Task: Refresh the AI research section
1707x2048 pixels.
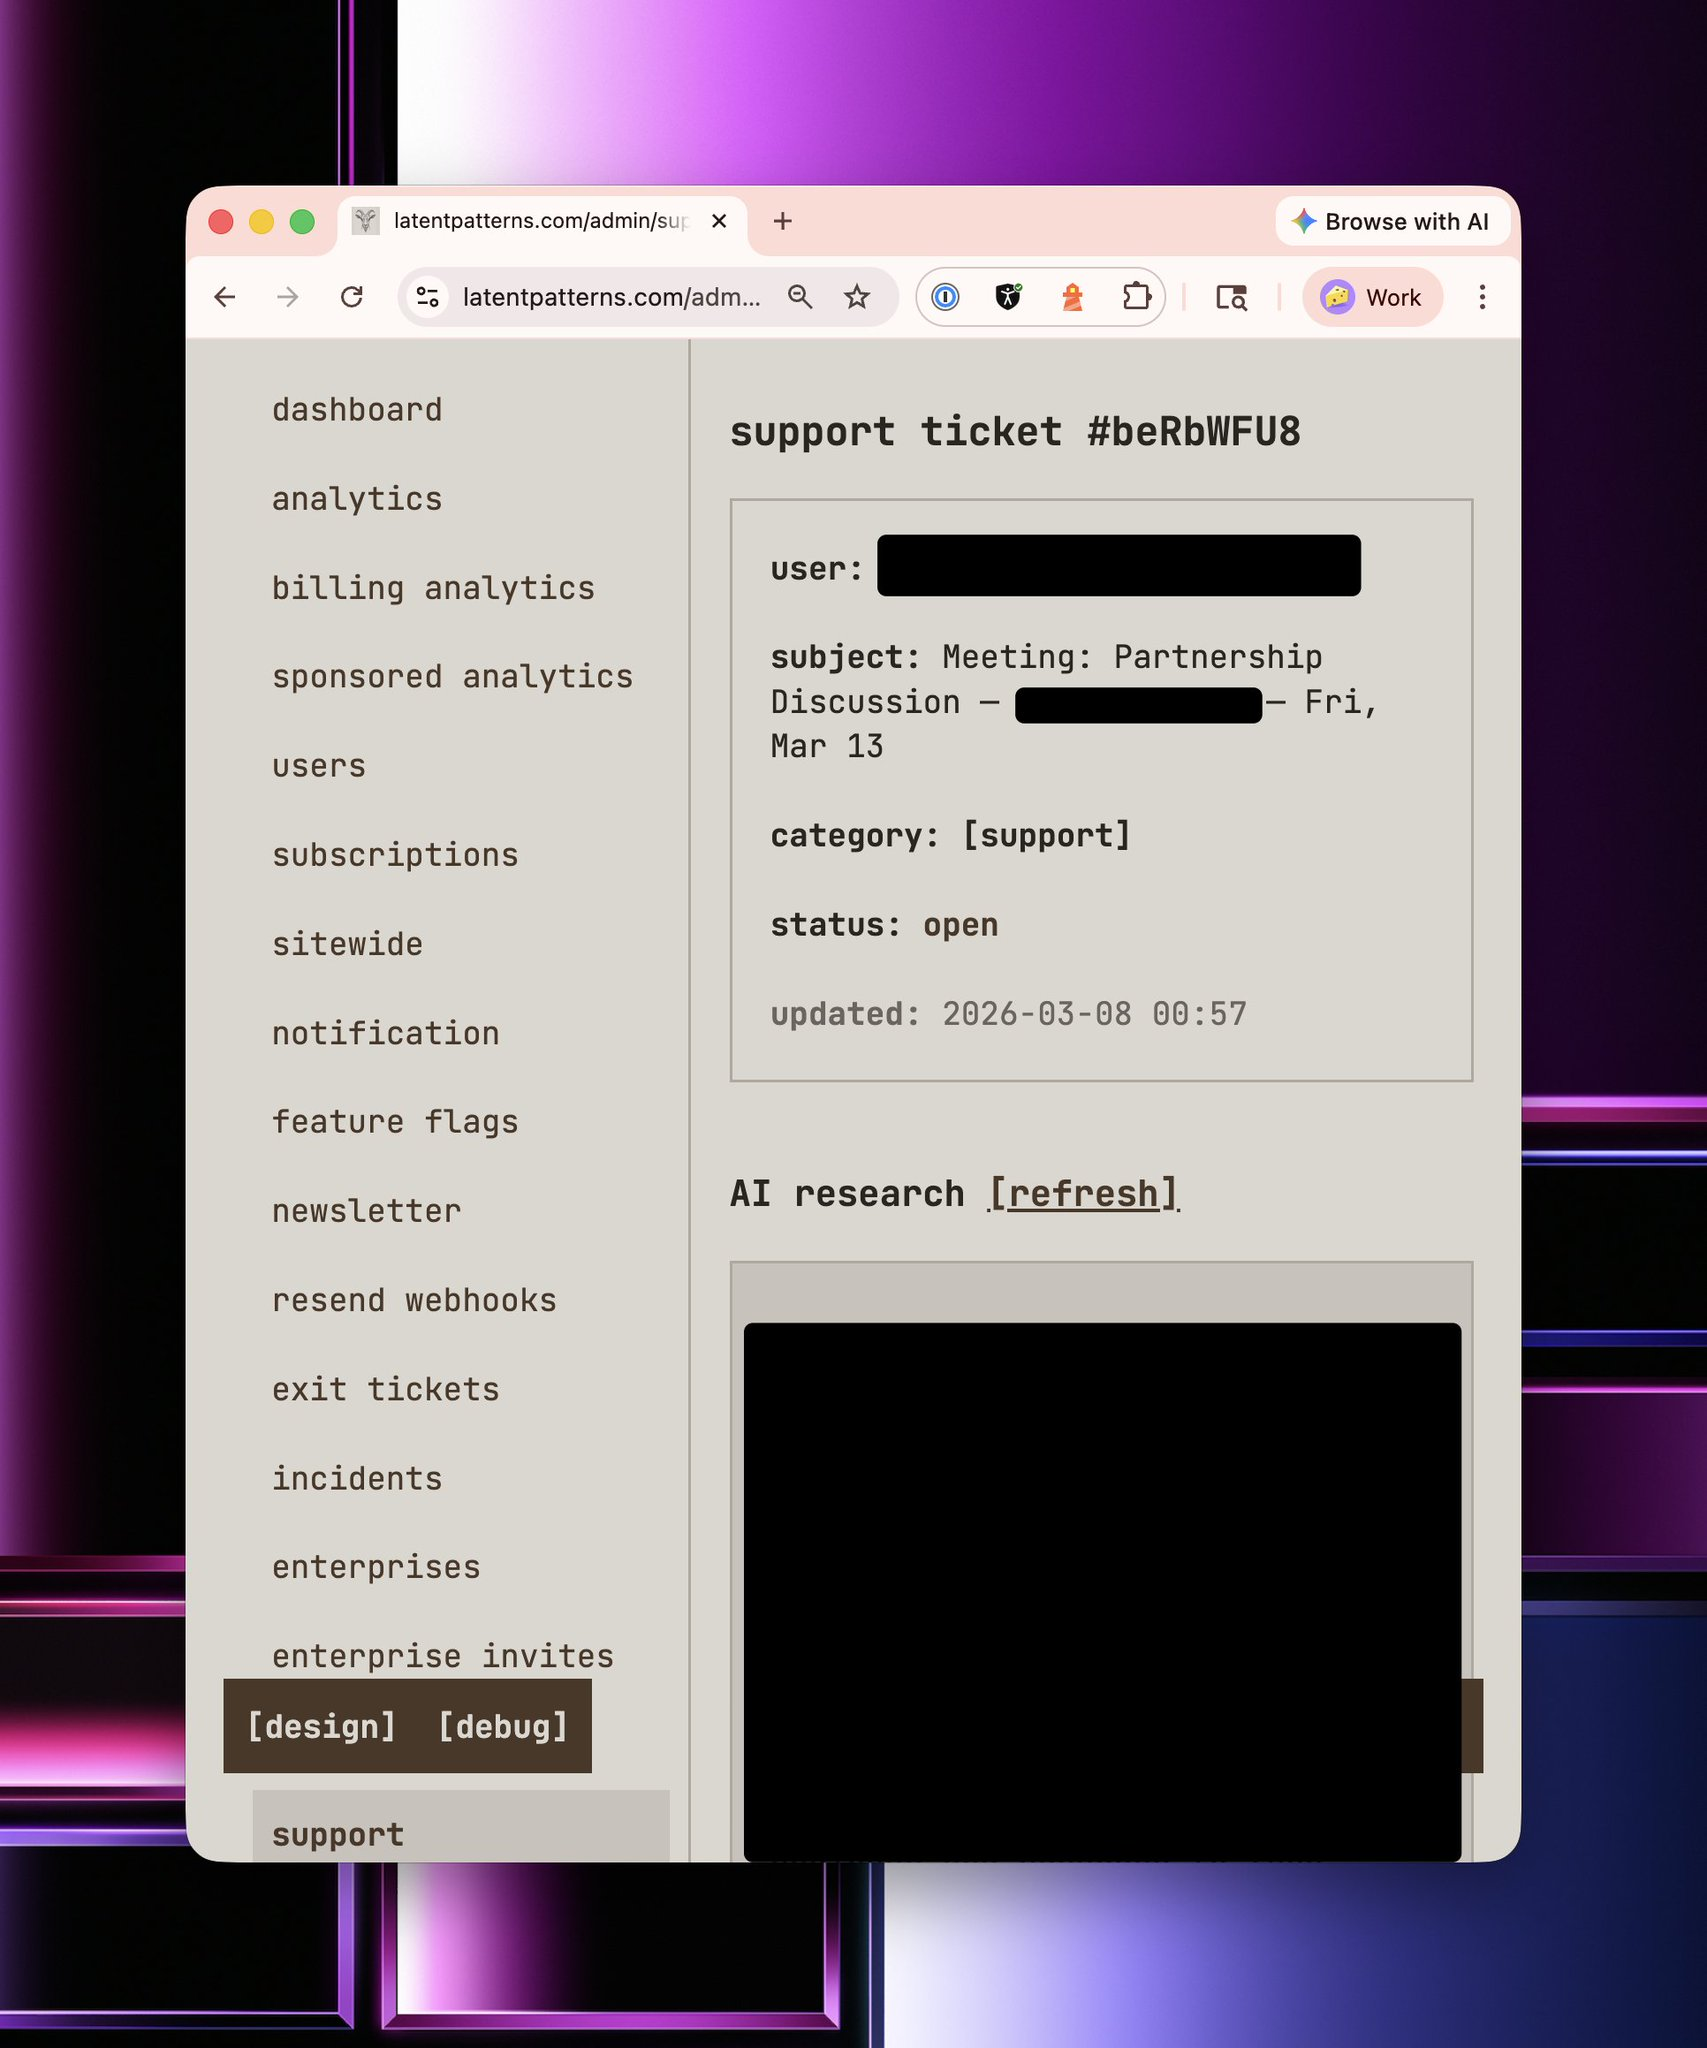Action: pos(1084,1194)
